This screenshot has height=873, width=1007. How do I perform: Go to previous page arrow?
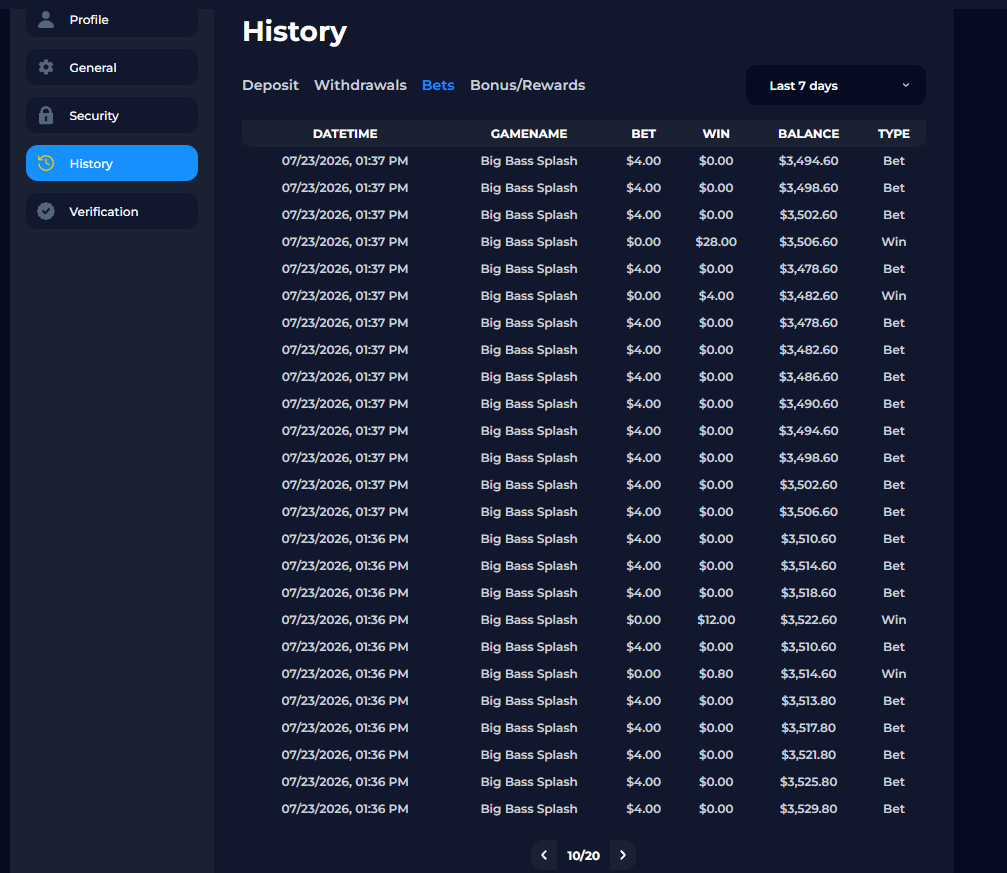pos(544,855)
